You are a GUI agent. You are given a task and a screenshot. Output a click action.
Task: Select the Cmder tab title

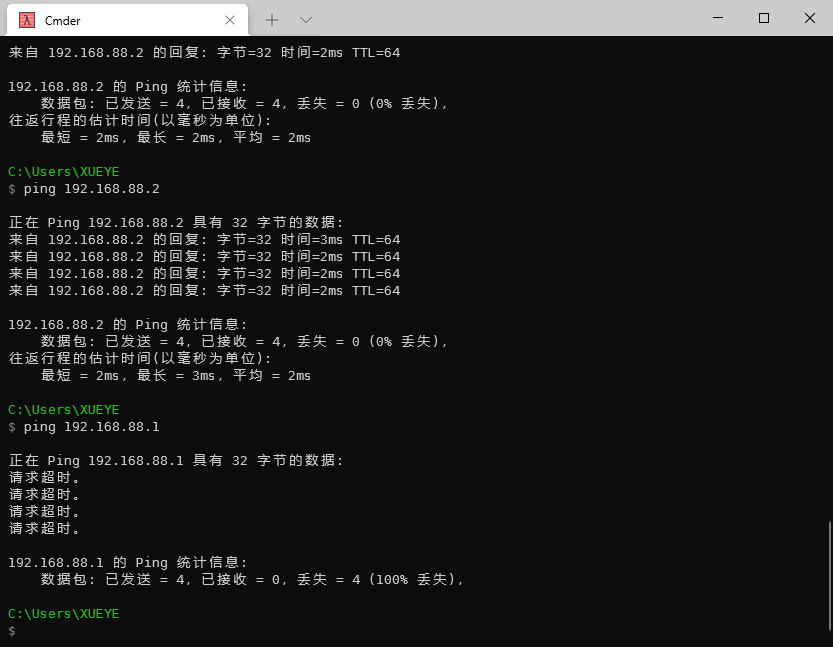pyautogui.click(x=63, y=20)
